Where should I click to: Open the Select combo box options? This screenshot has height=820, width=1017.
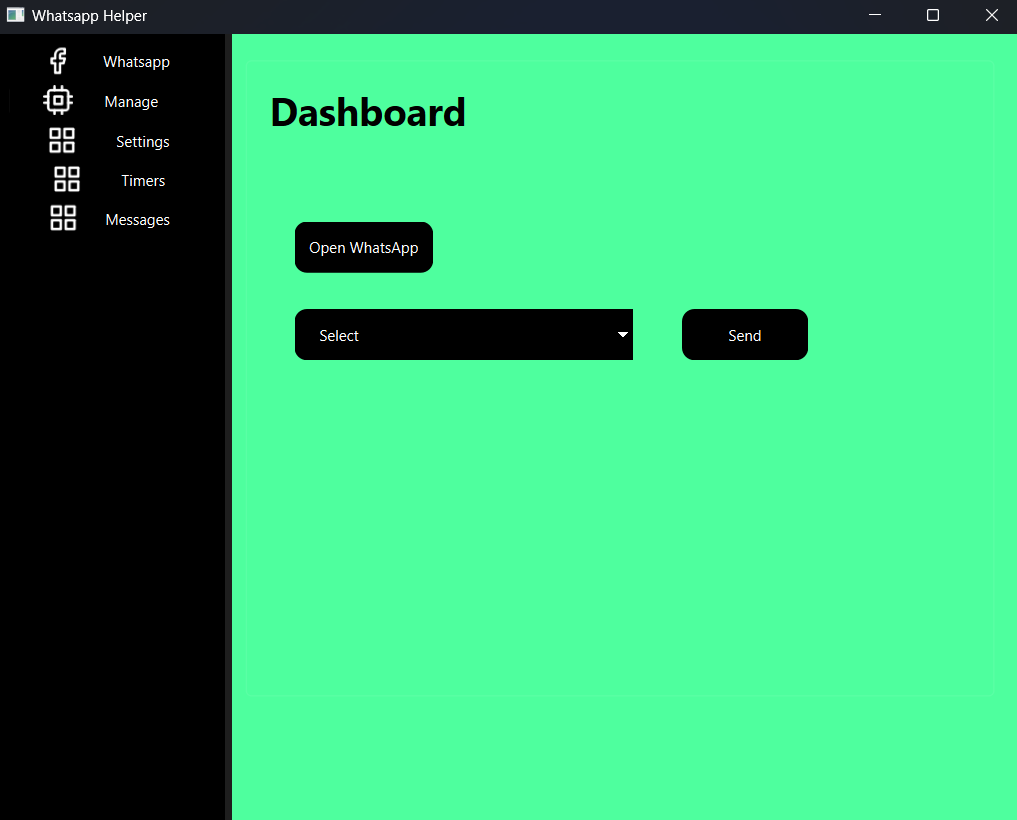click(x=463, y=334)
